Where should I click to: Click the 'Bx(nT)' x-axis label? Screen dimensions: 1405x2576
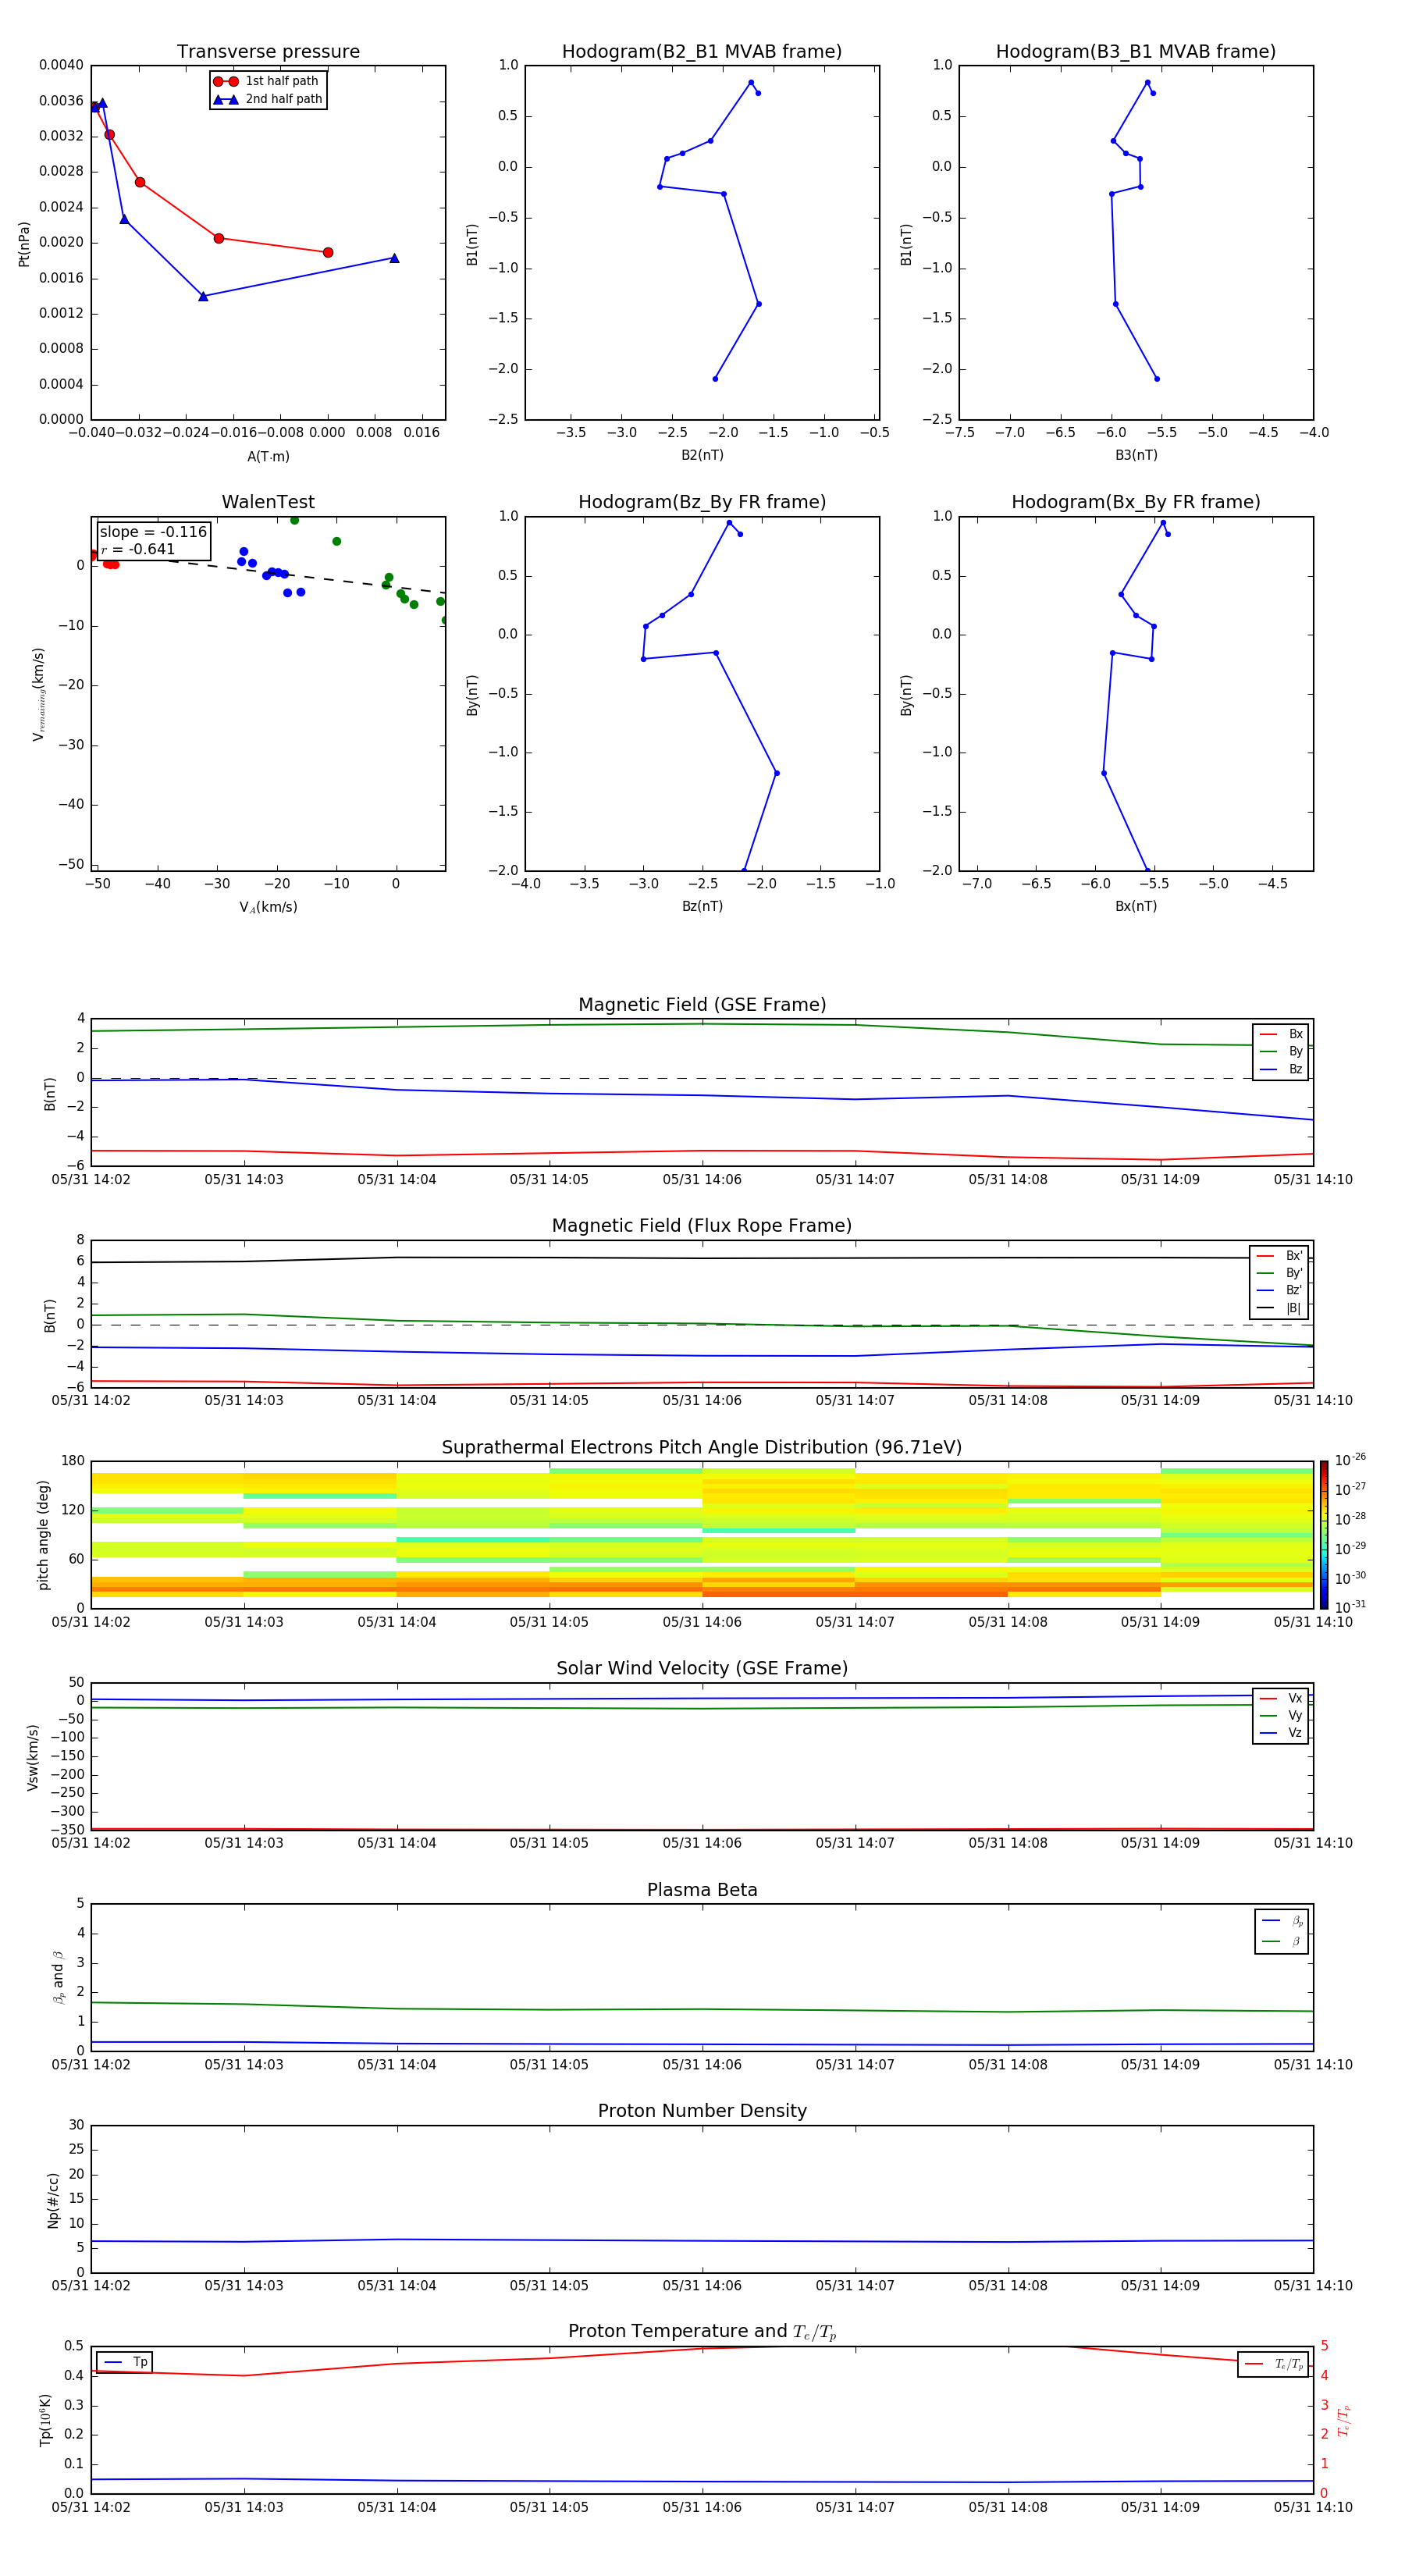point(1136,906)
